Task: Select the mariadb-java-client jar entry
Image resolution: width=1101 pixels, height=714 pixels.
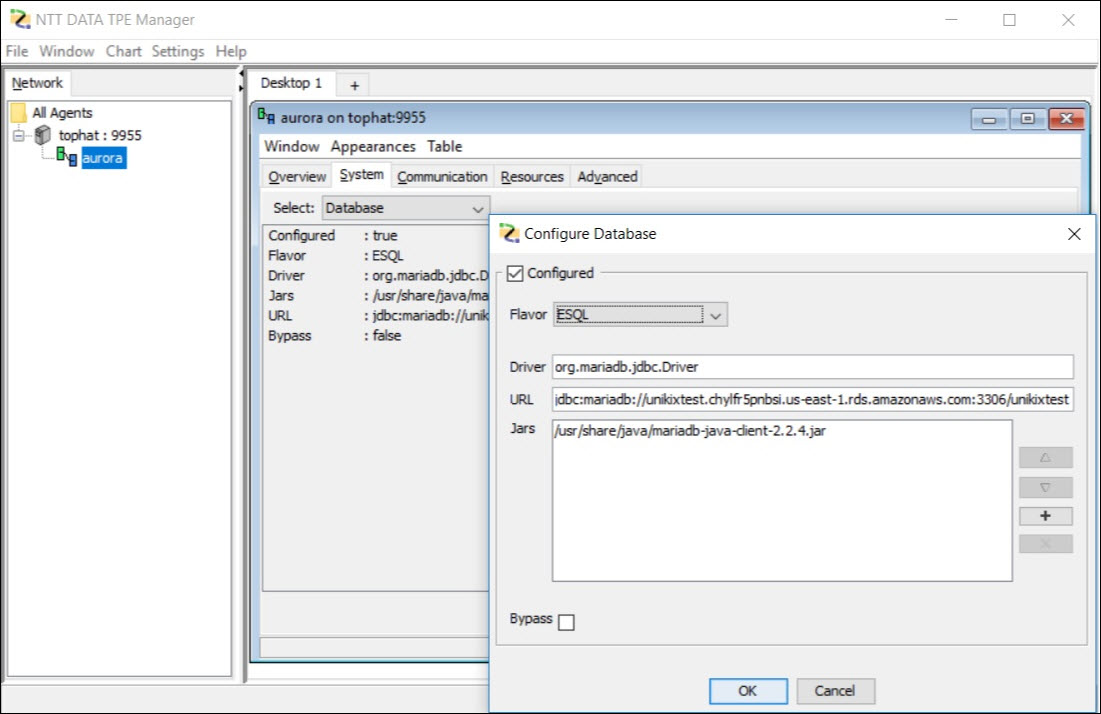Action: click(690, 430)
